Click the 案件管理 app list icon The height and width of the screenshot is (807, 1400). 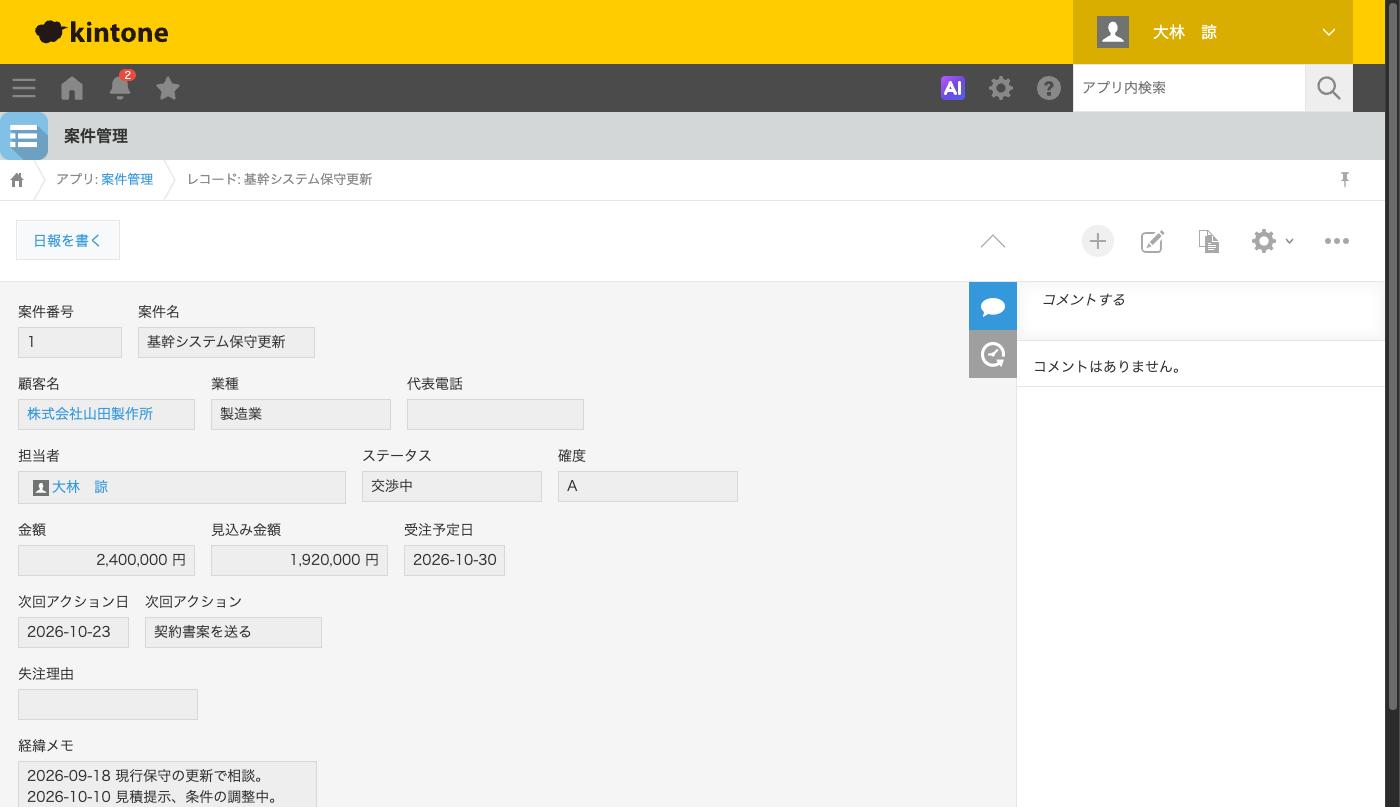pos(24,136)
